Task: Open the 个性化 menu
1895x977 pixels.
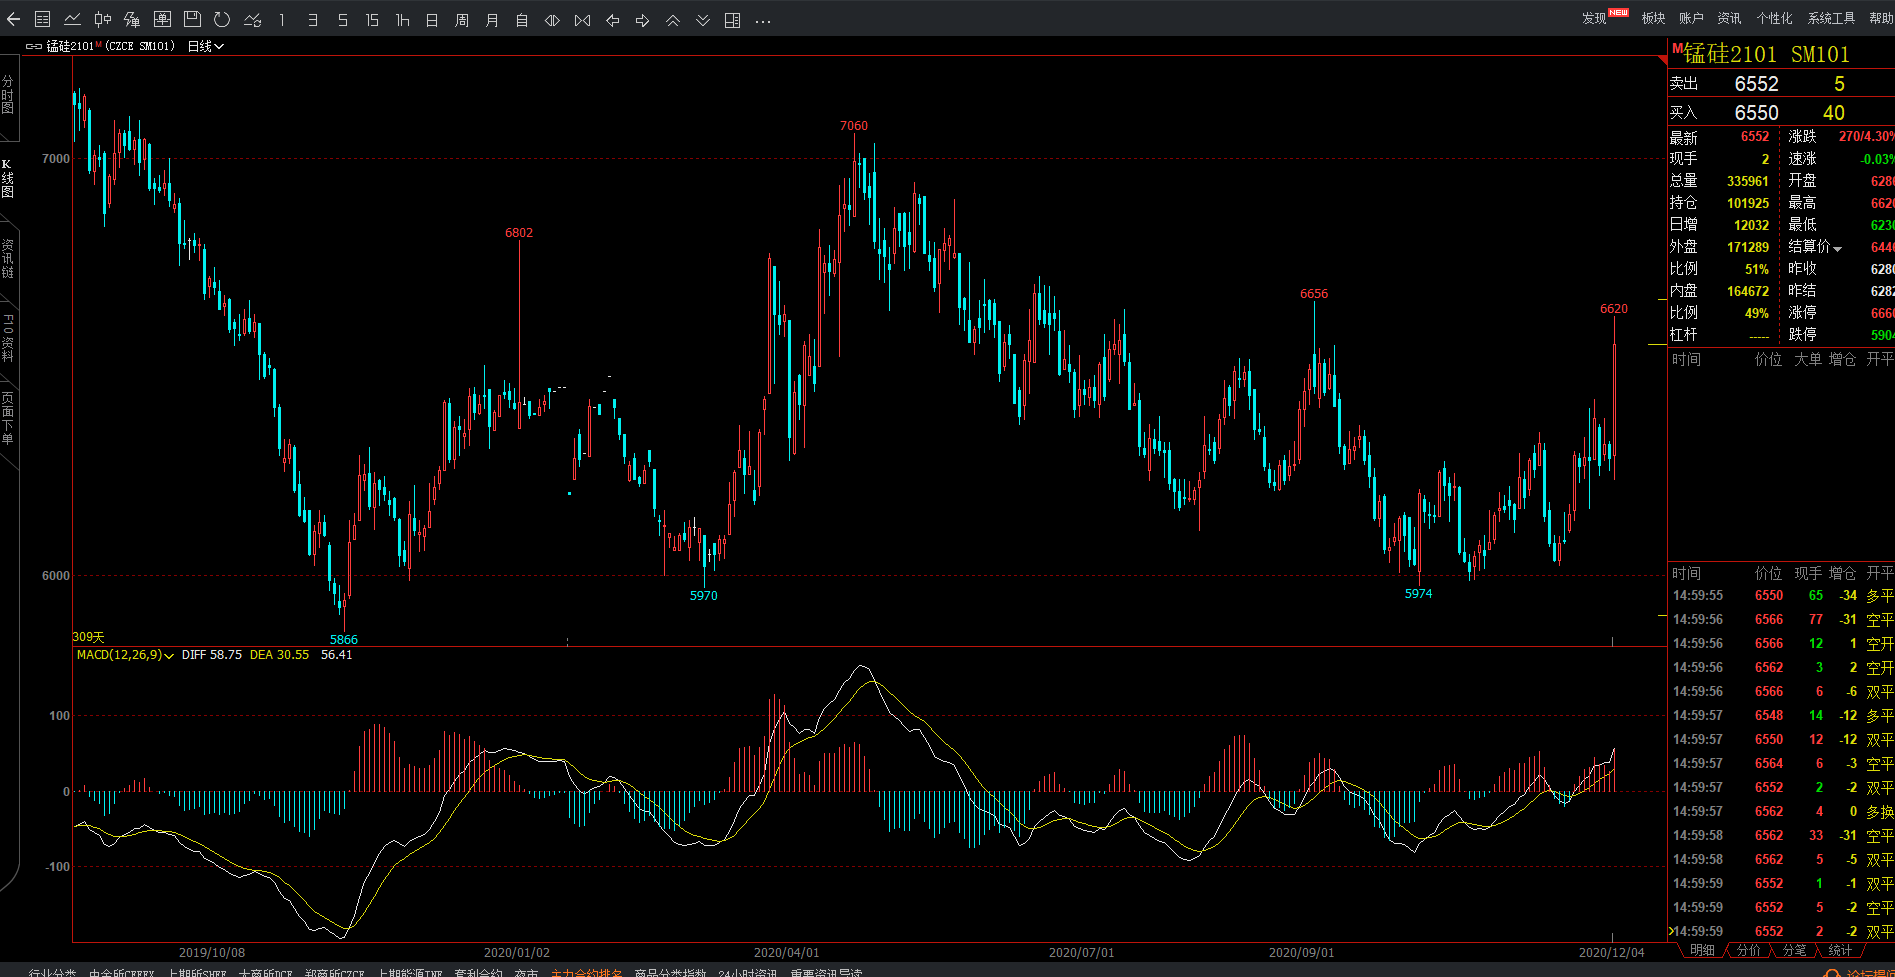Action: pyautogui.click(x=1775, y=18)
